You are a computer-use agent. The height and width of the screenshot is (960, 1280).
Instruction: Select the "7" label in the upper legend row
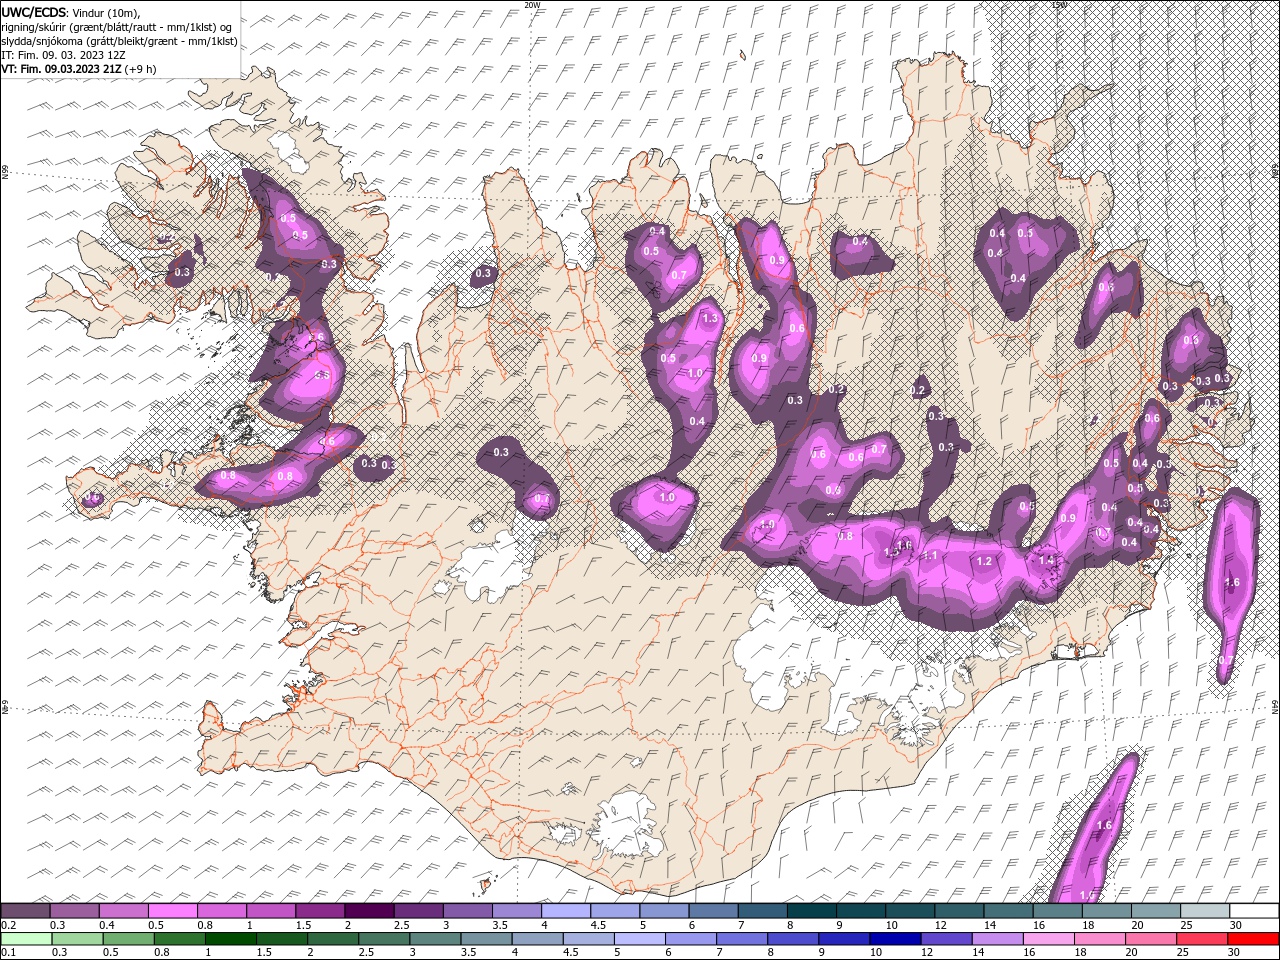pyautogui.click(x=743, y=925)
